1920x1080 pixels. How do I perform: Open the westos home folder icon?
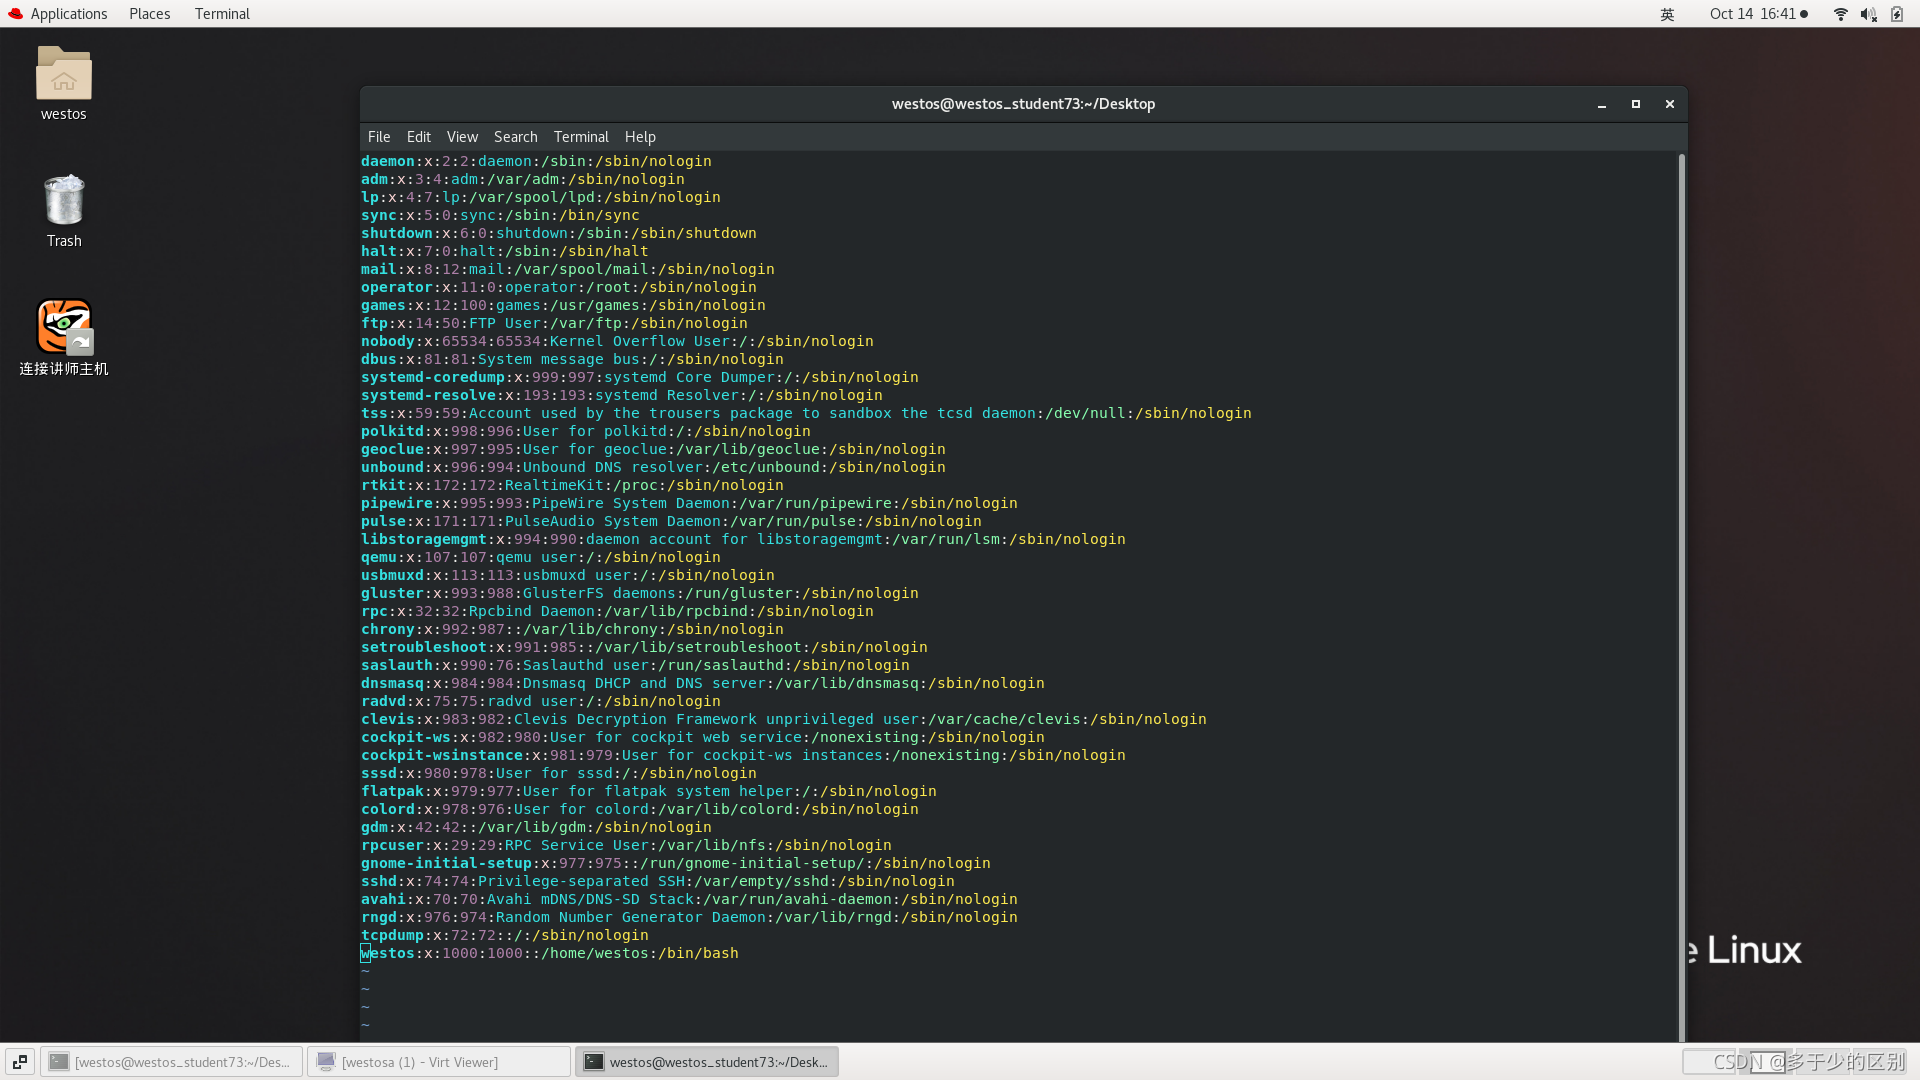(x=63, y=74)
